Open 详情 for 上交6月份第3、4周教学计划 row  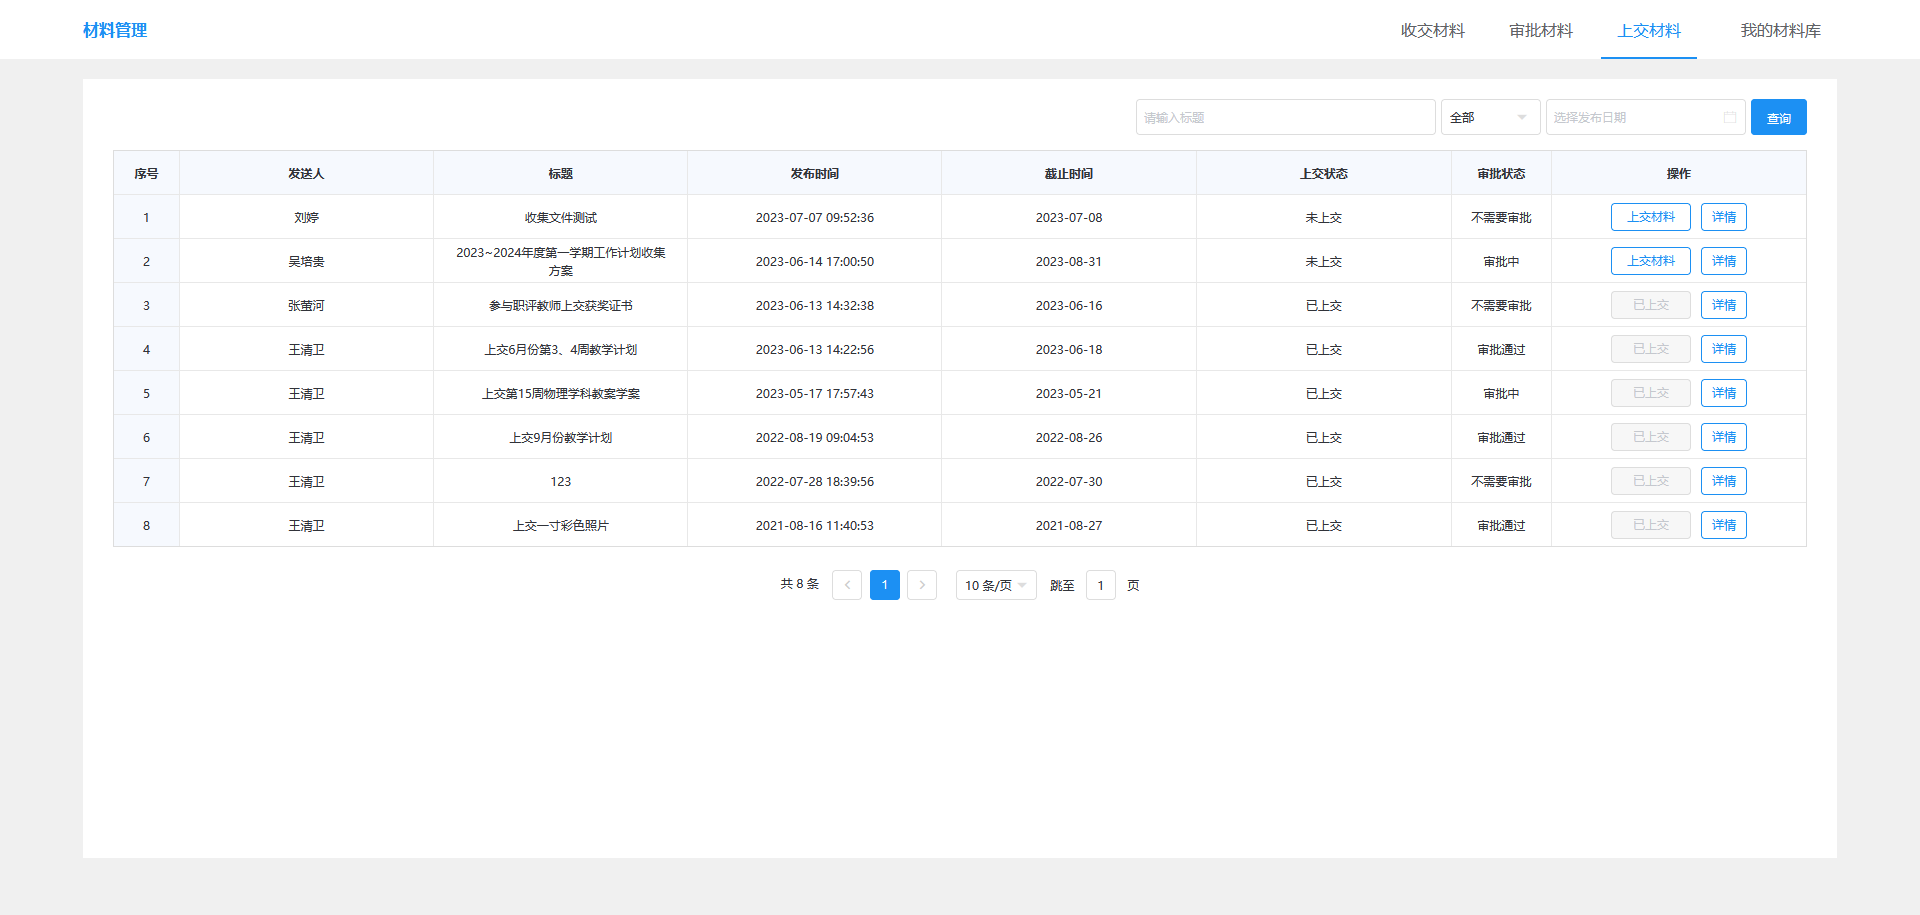click(x=1723, y=349)
